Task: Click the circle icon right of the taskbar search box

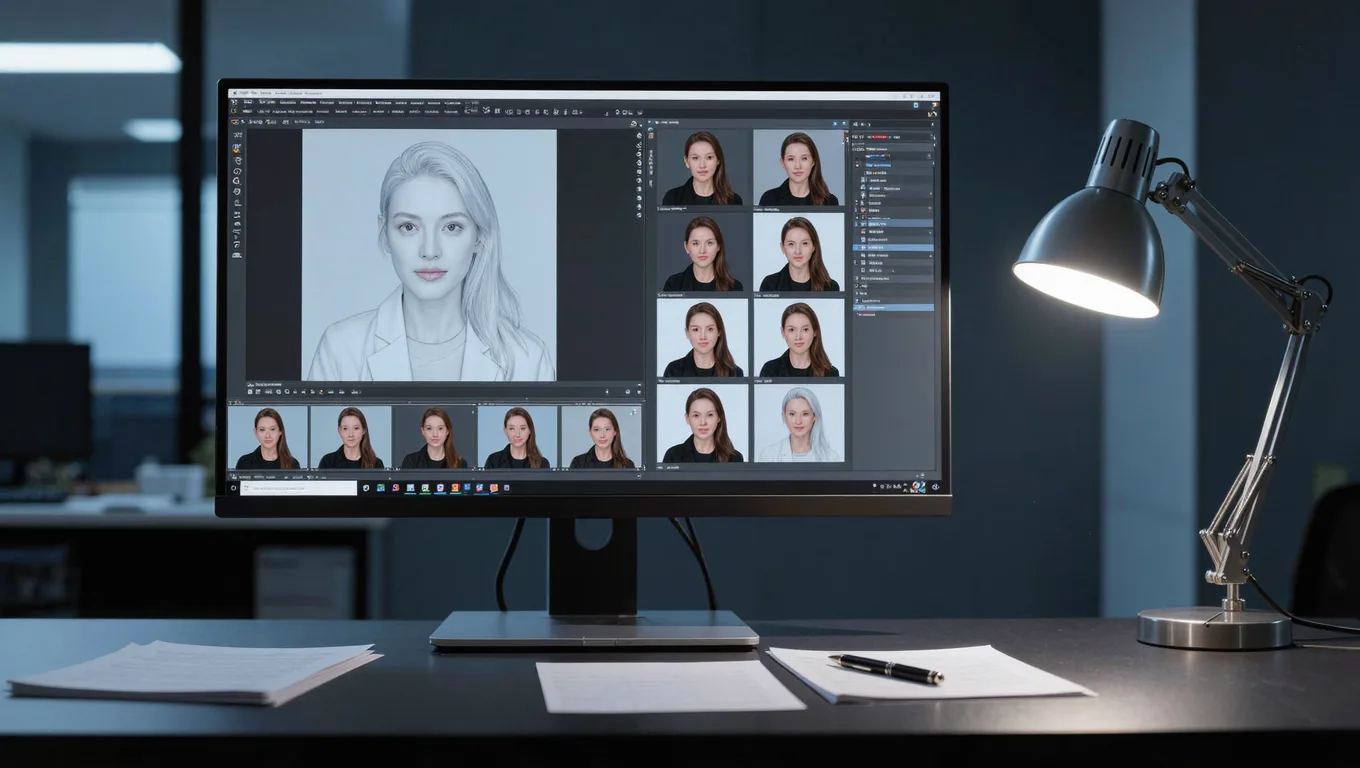Action: pyautogui.click(x=365, y=488)
